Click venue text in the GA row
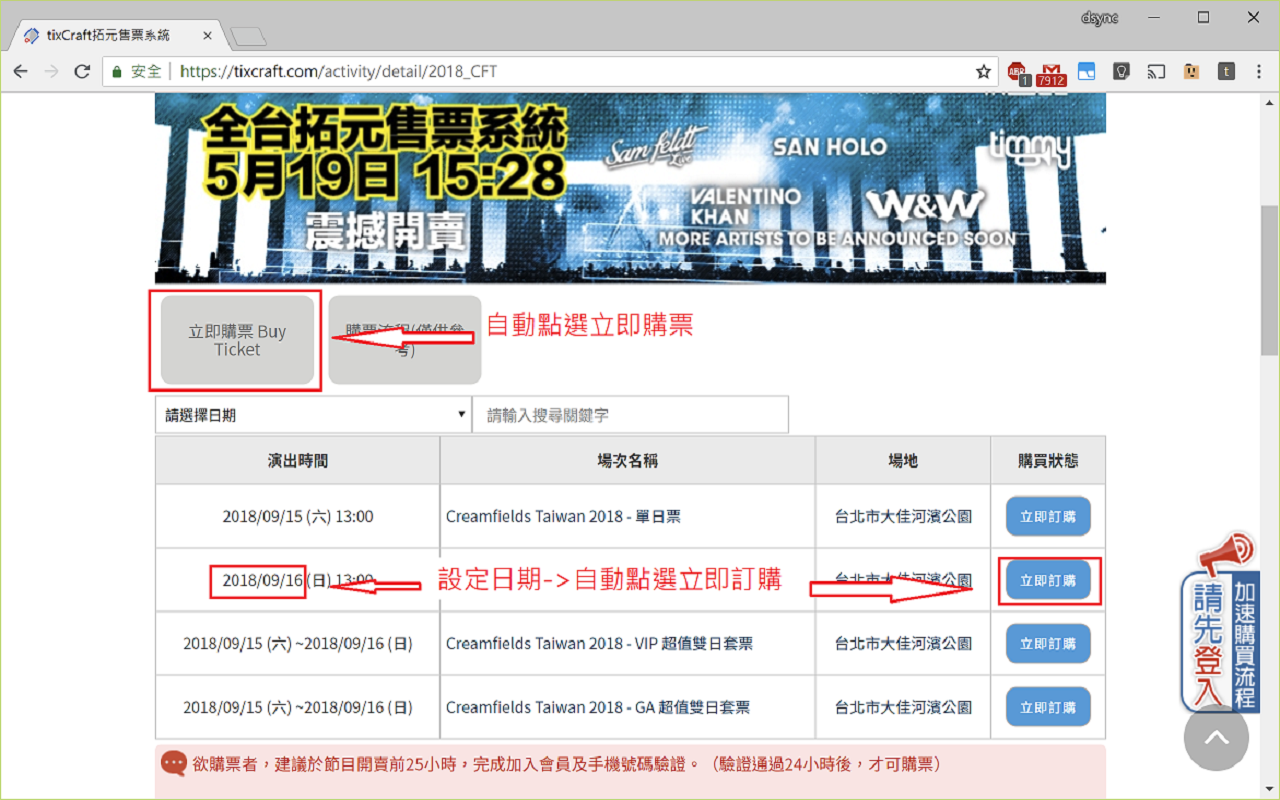 903,707
